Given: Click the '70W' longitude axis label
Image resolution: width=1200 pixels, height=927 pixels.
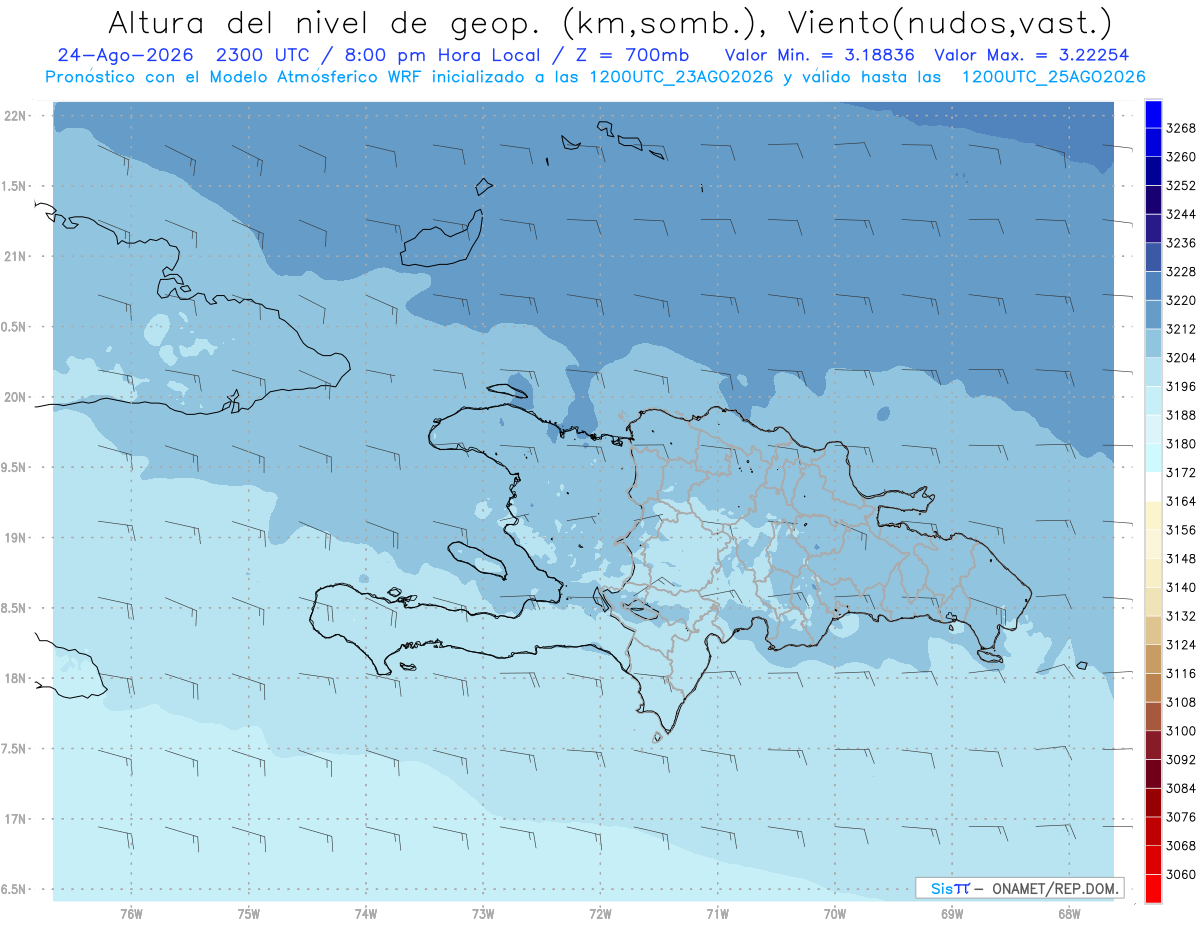Looking at the screenshot, I should click(835, 913).
